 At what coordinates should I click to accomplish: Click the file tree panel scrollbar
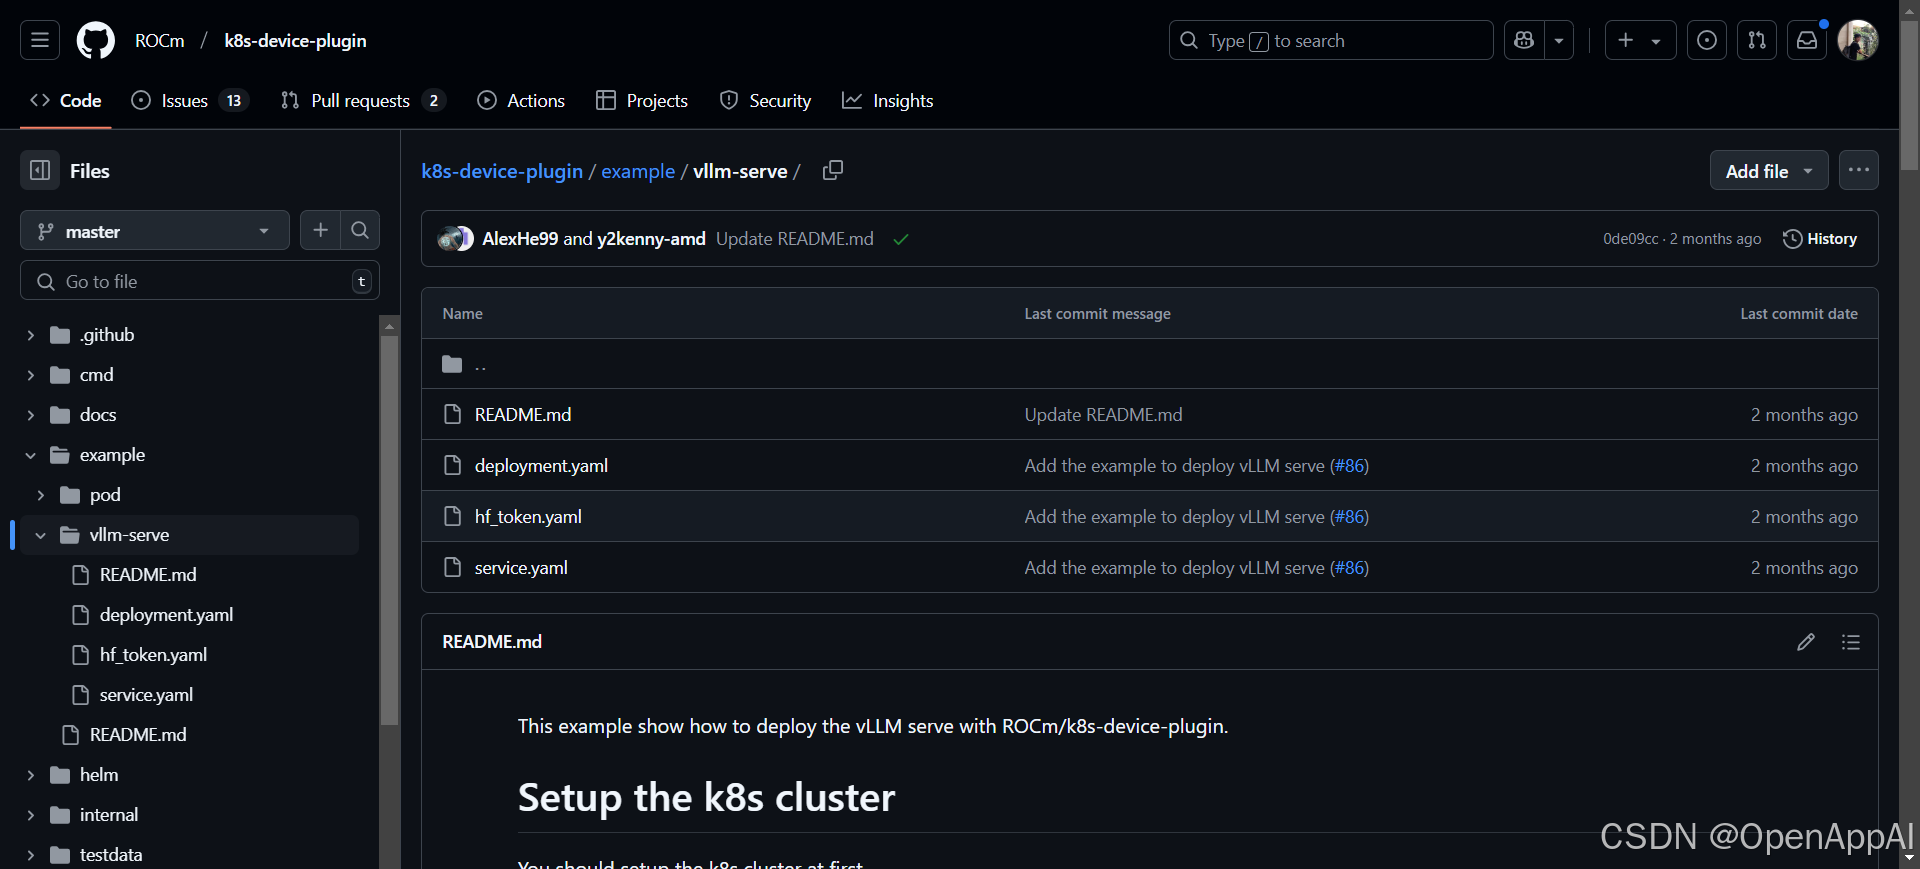(x=389, y=530)
